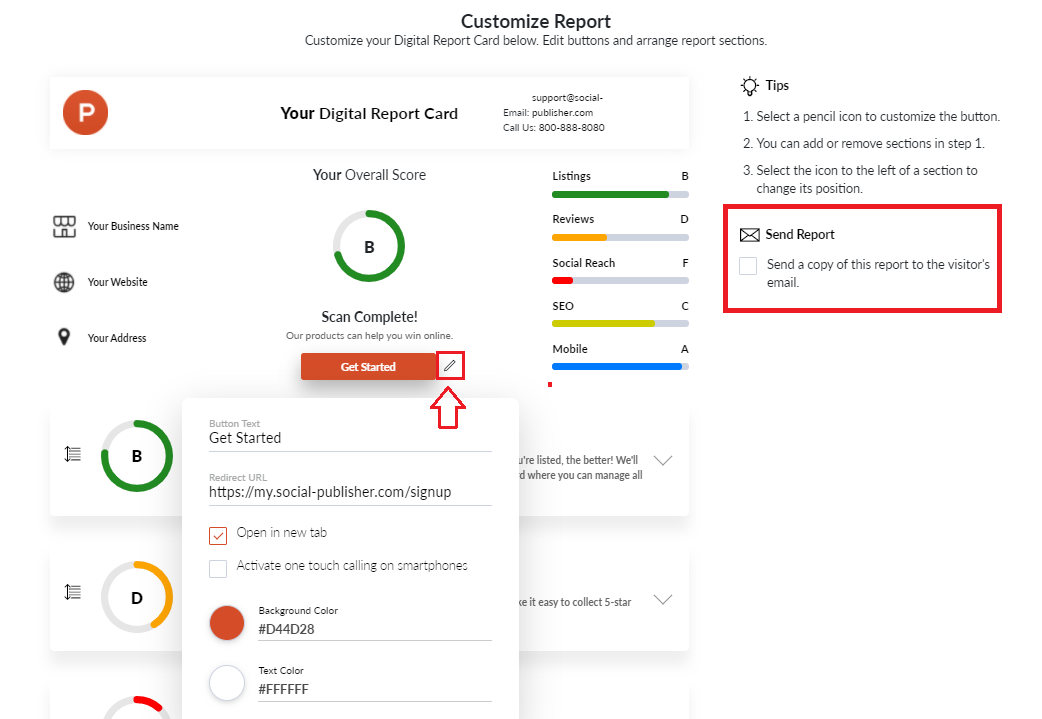Click the reorder icon beside the B section
This screenshot has width=1042, height=719.
pyautogui.click(x=72, y=454)
